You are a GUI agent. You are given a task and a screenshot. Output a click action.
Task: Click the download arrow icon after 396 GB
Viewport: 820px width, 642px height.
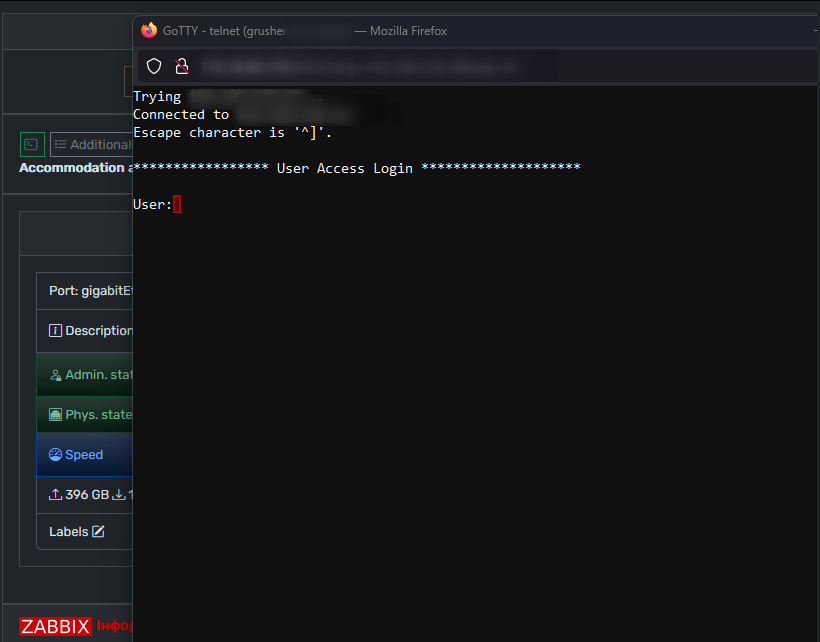119,494
